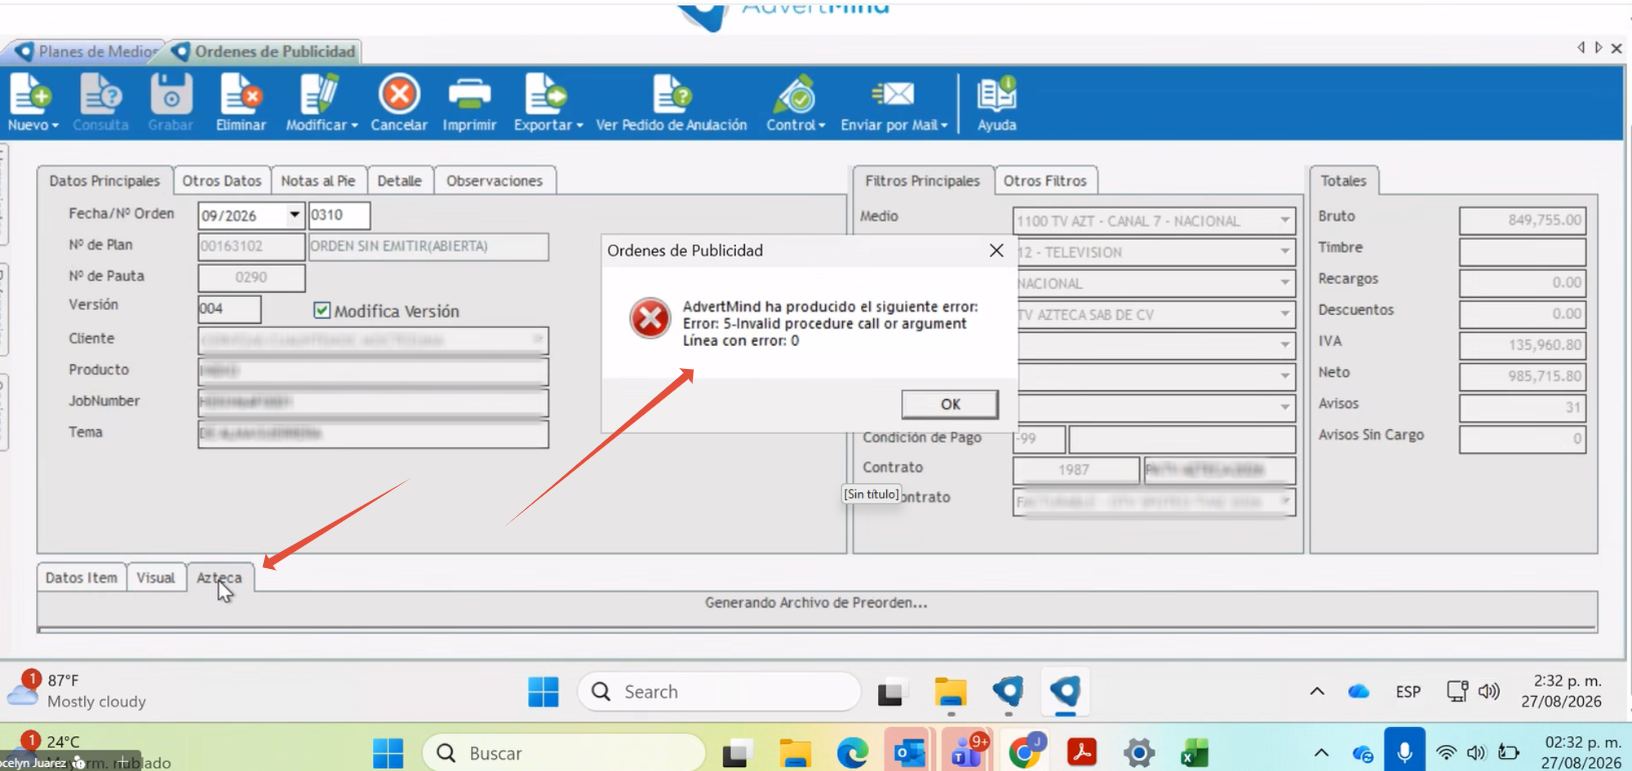Image resolution: width=1632 pixels, height=771 pixels.
Task: Open the Notas al Pie tab
Action: click(x=318, y=181)
